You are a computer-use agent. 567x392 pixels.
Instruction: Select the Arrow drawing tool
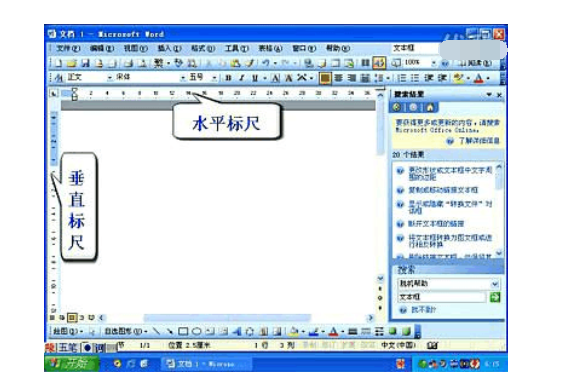(169, 331)
